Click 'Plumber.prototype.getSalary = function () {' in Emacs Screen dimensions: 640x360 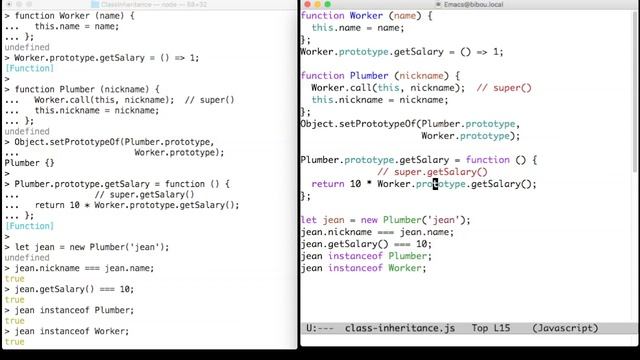click(418, 160)
